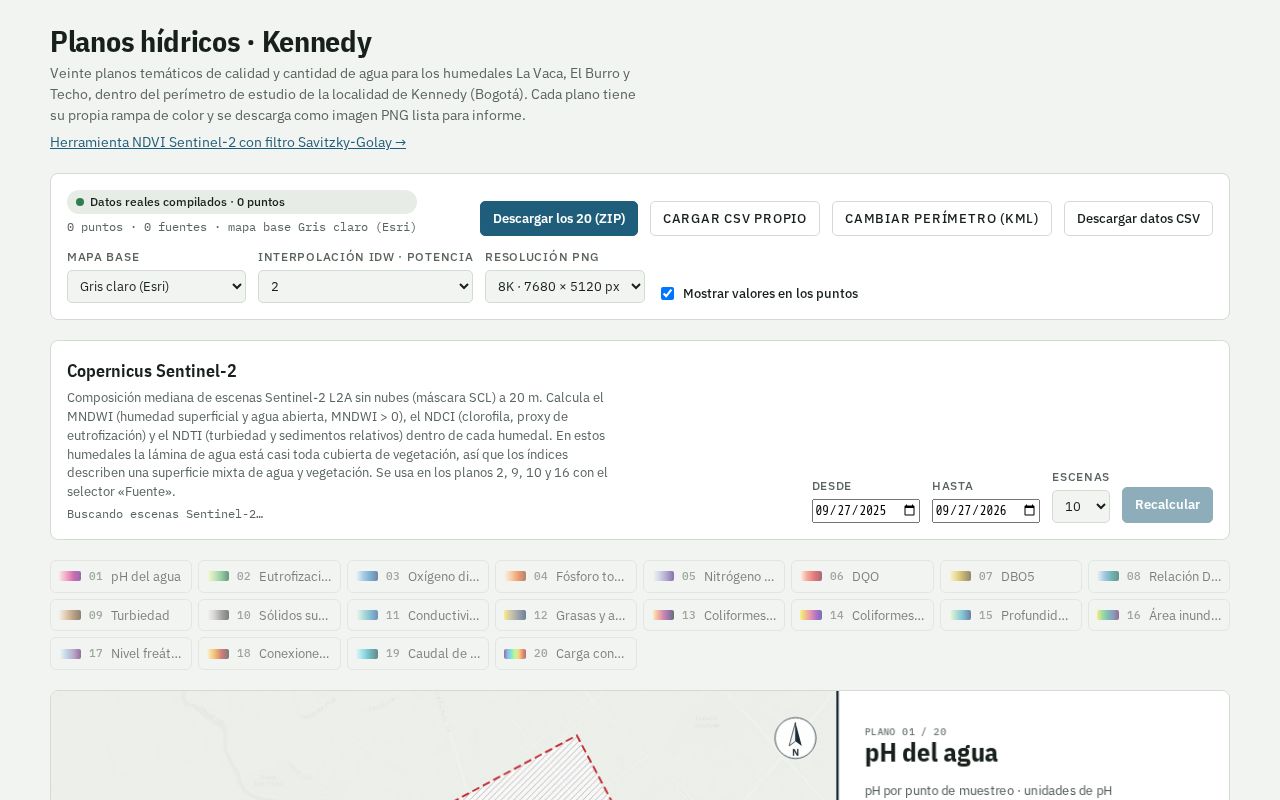The height and width of the screenshot is (800, 1280).
Task: Click Descargar los 20 (ZIP) button
Action: [559, 219]
